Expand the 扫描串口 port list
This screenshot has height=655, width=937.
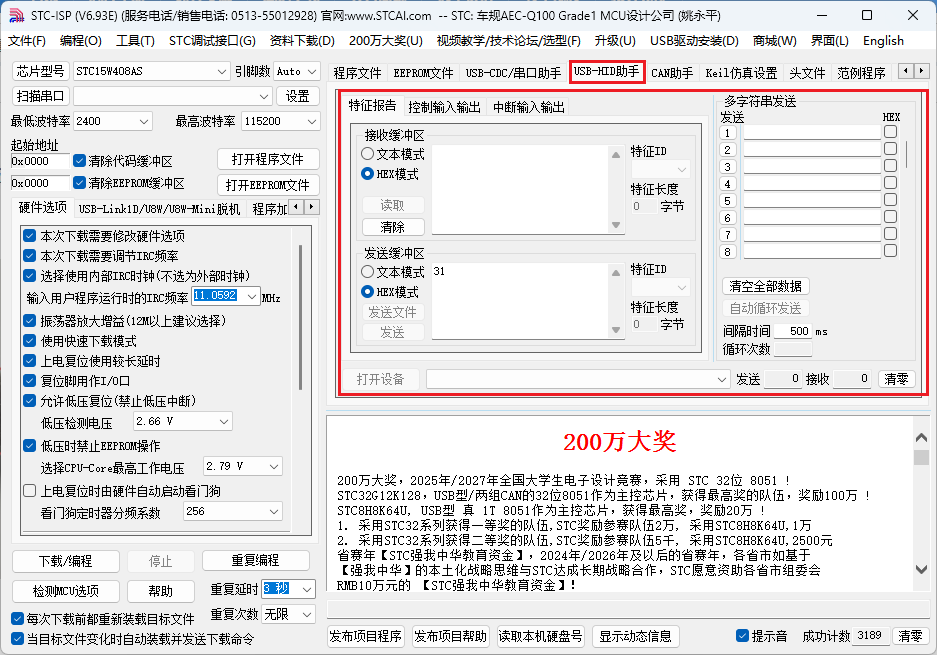173,96
